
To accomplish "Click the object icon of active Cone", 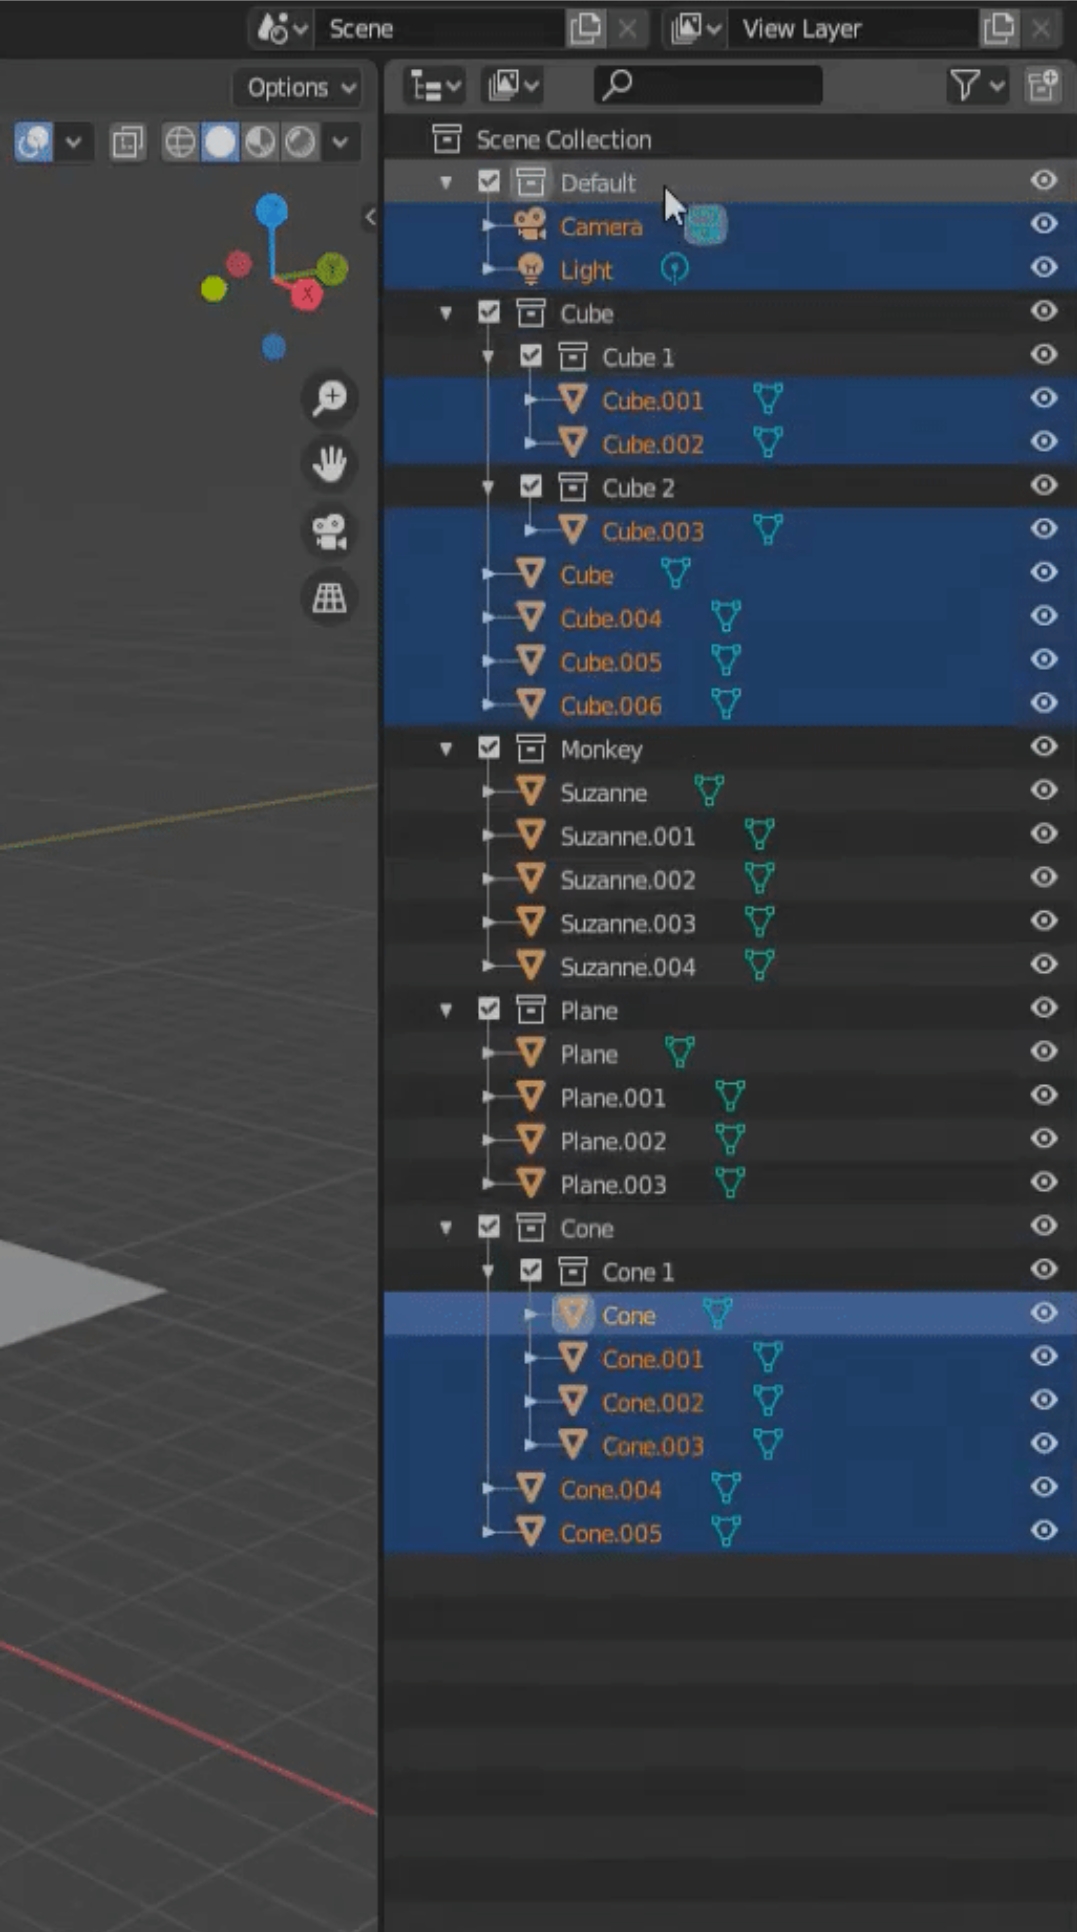I will (572, 1314).
